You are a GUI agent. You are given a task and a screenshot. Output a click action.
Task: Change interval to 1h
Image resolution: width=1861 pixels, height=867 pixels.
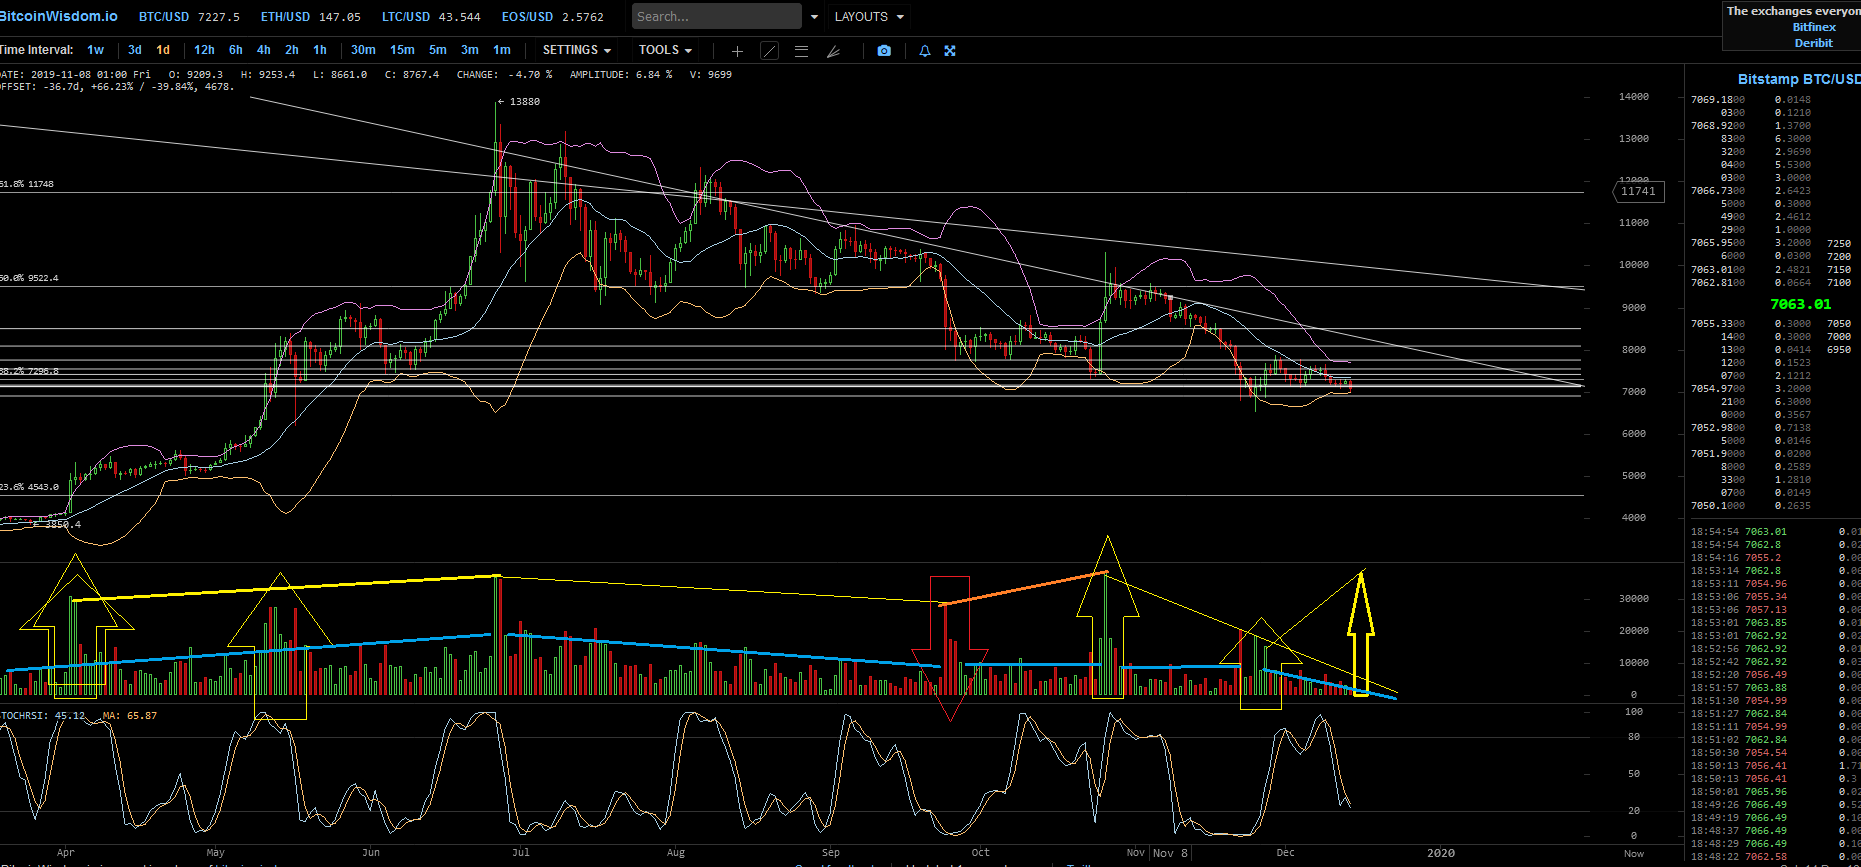coord(320,50)
